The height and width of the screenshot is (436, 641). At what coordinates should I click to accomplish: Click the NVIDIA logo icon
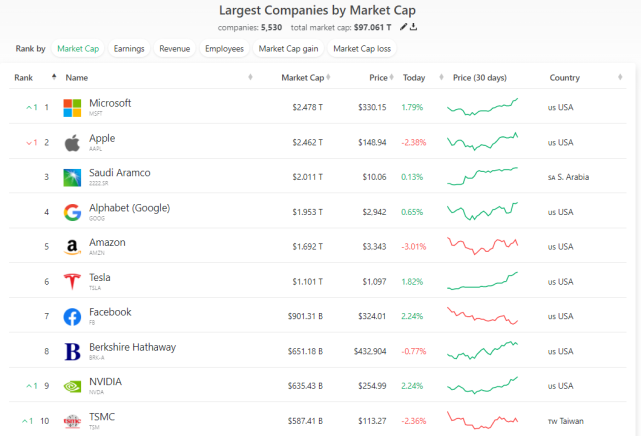coord(72,386)
